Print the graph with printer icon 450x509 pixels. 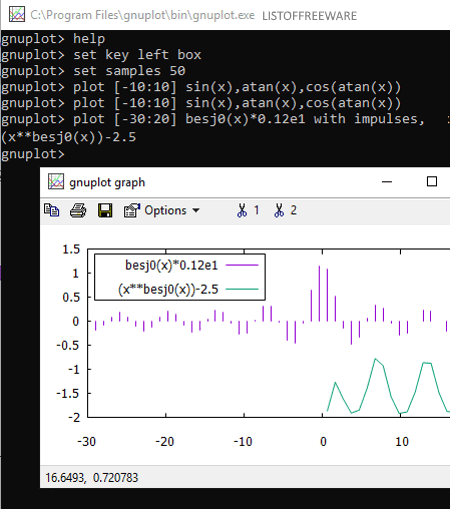pyautogui.click(x=78, y=211)
